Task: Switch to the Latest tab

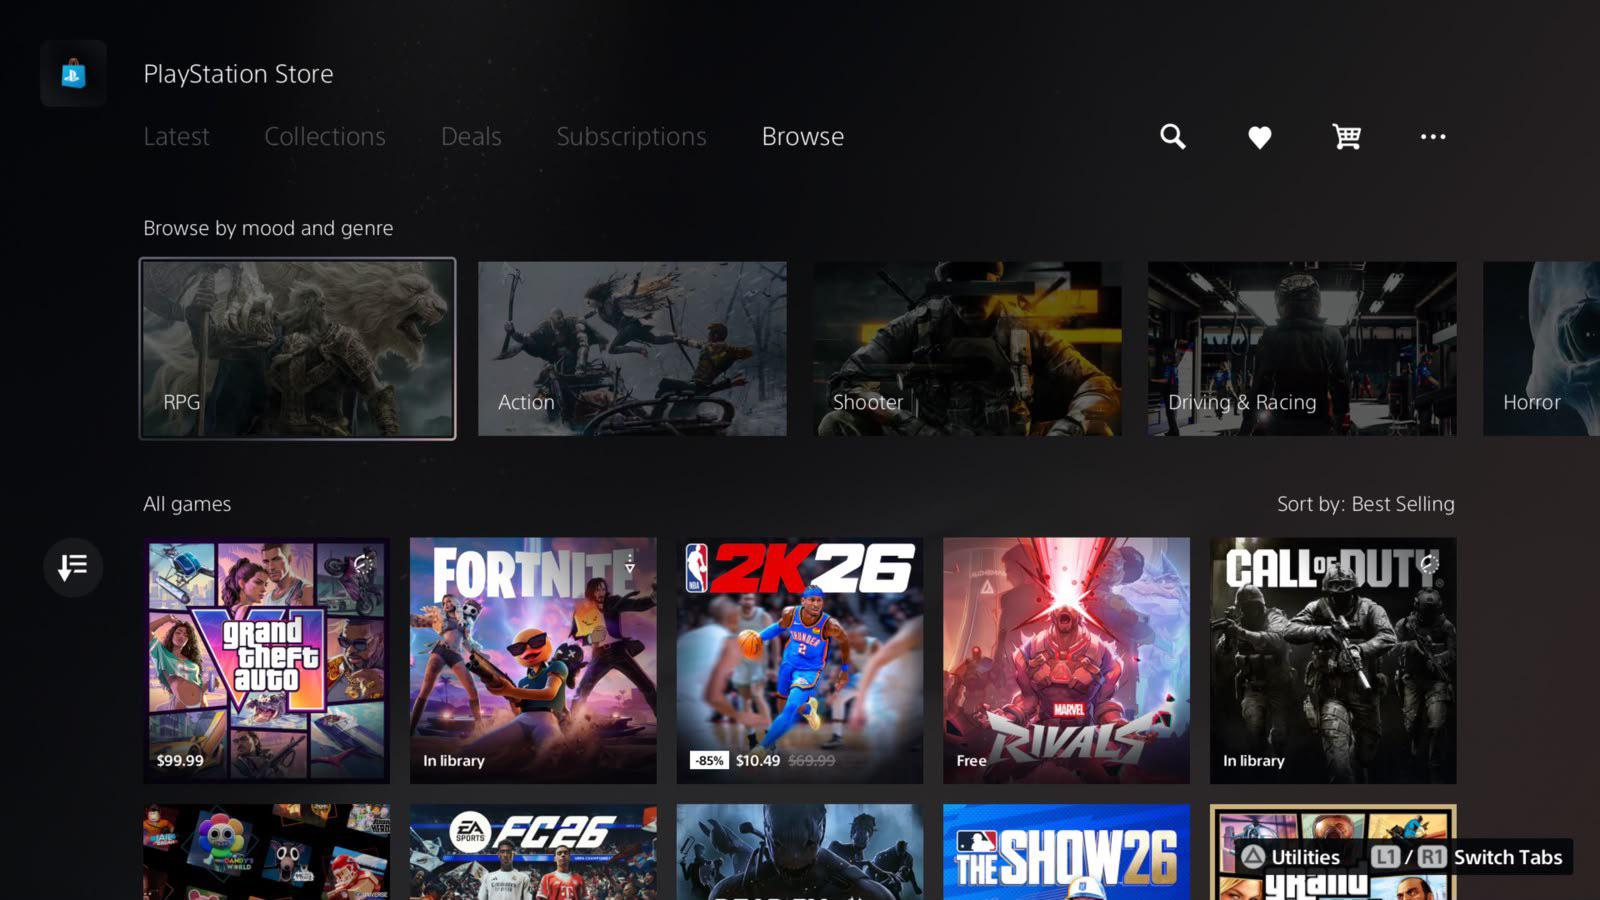Action: pyautogui.click(x=176, y=136)
